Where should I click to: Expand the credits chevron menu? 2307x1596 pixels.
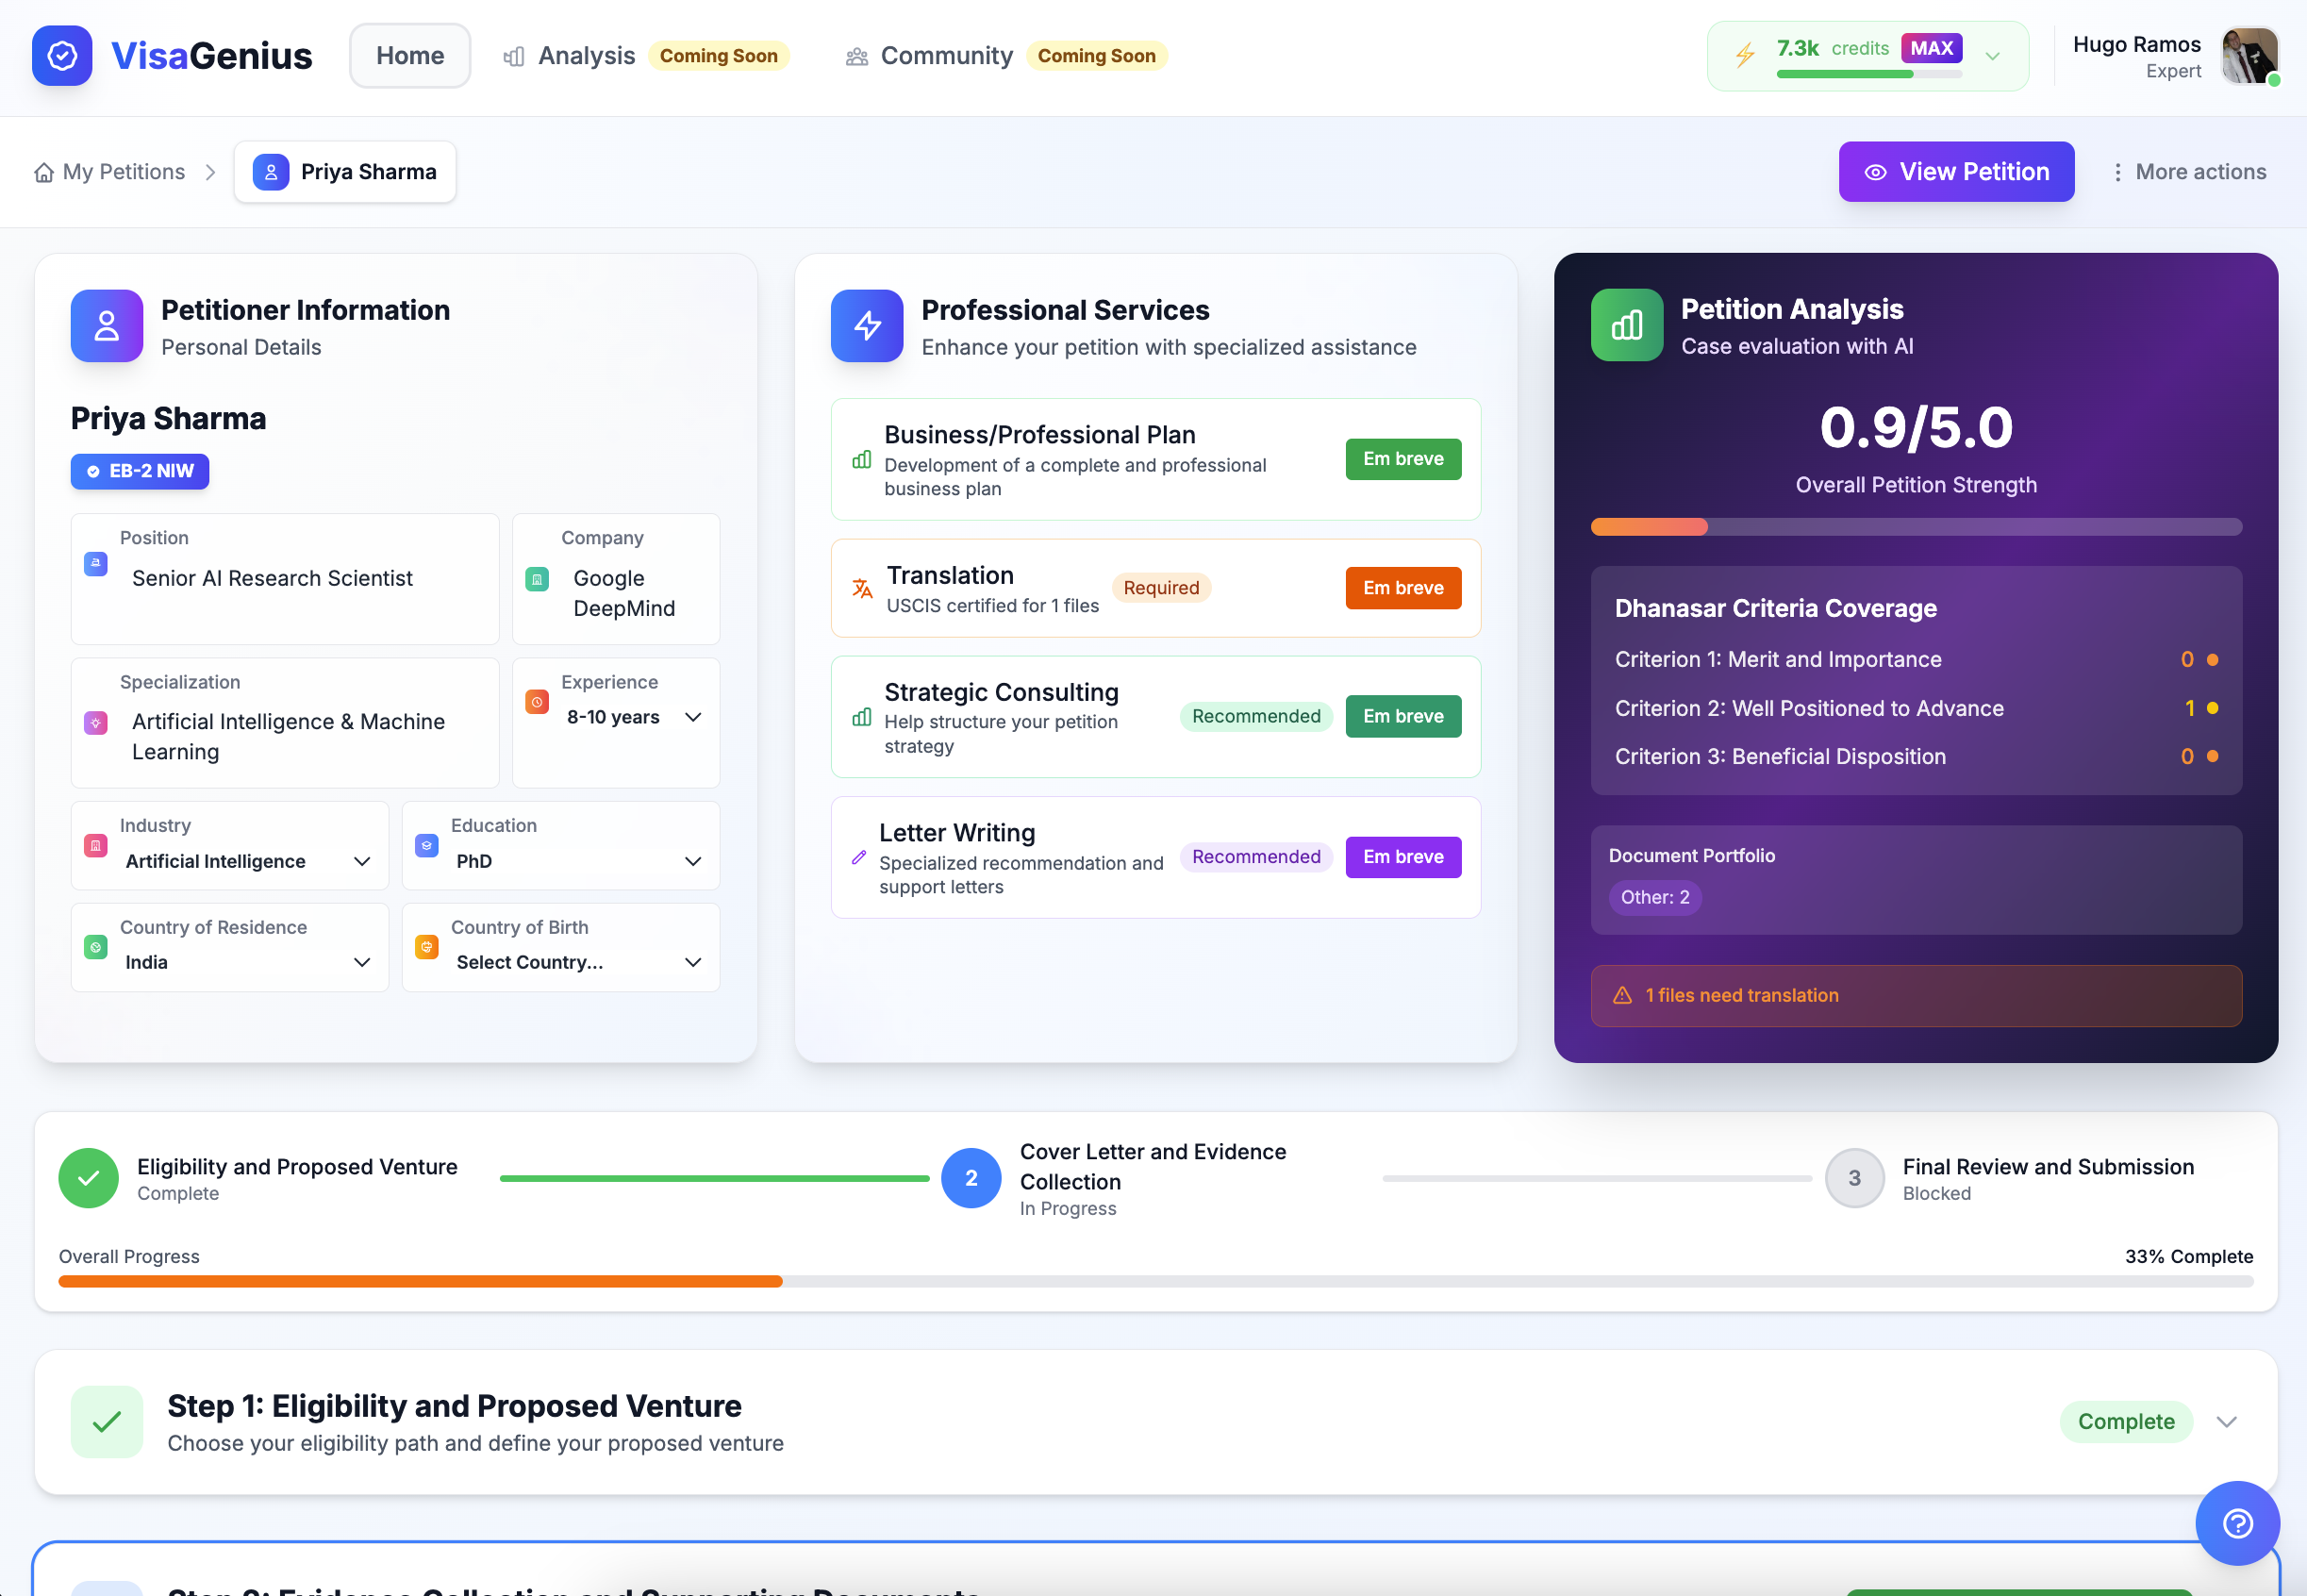(1993, 56)
